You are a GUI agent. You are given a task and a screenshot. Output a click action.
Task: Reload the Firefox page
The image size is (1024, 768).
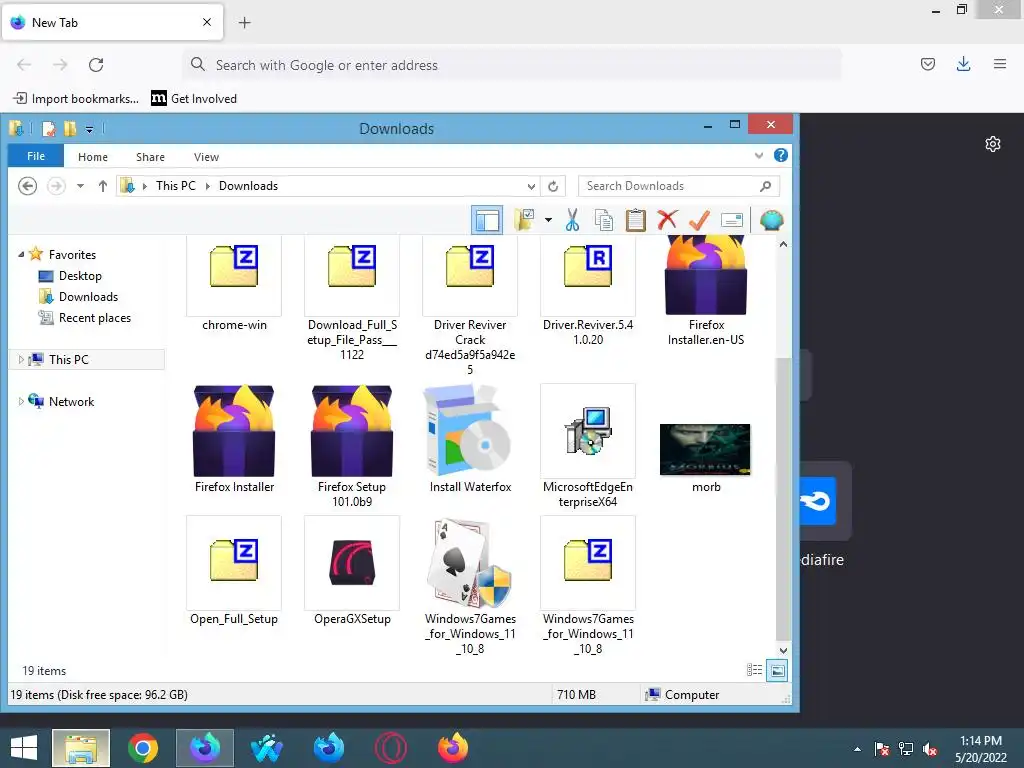pyautogui.click(x=96, y=65)
